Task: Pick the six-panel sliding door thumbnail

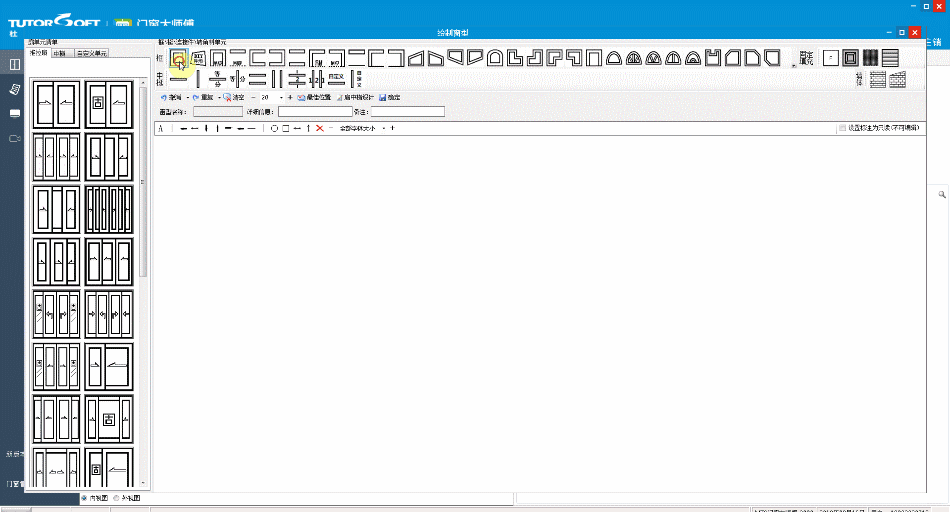Action: (109, 210)
